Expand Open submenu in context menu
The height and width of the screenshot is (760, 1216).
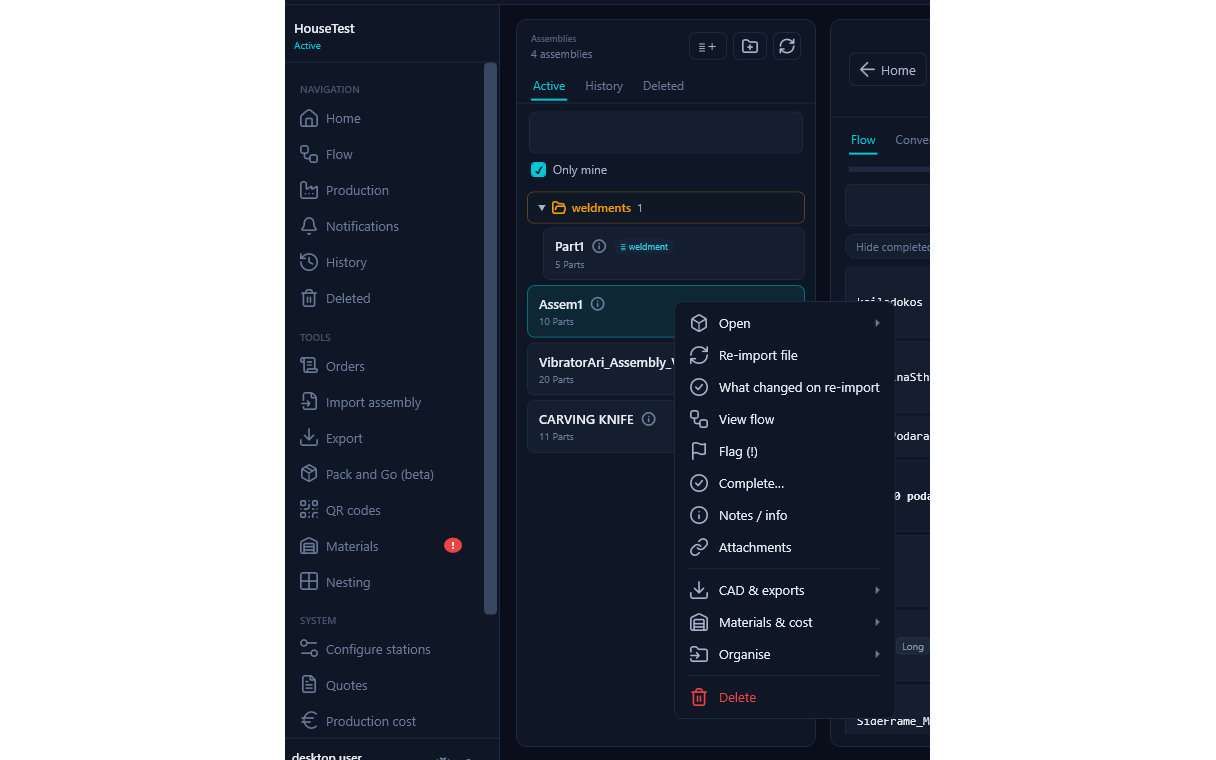pyautogui.click(x=785, y=323)
